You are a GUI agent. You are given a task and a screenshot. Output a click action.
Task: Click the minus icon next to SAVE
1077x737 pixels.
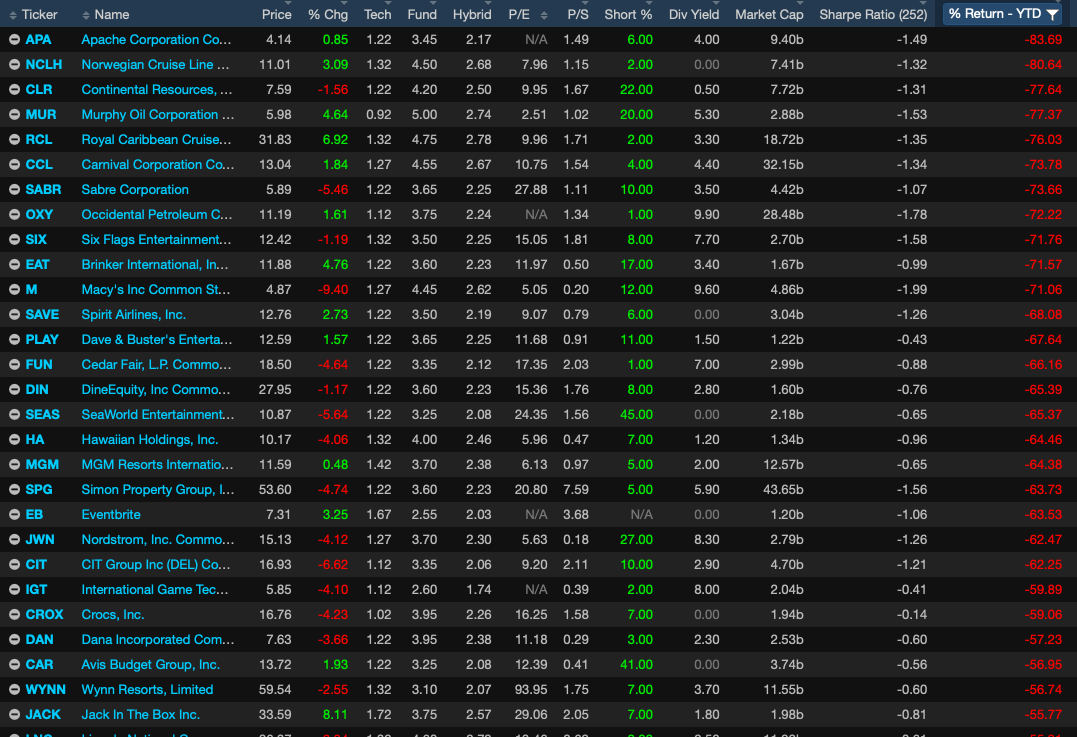(14, 315)
